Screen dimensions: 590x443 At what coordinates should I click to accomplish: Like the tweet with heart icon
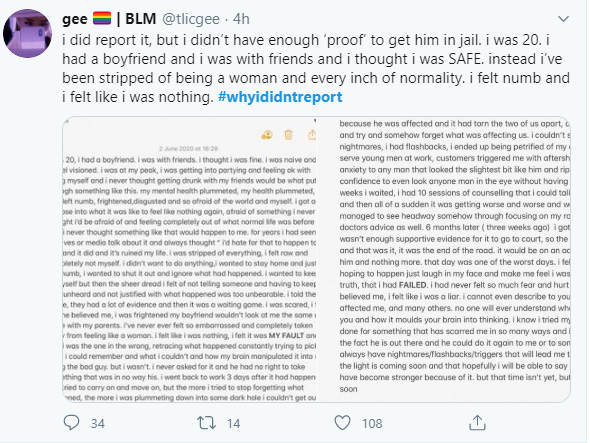[x=342, y=423]
